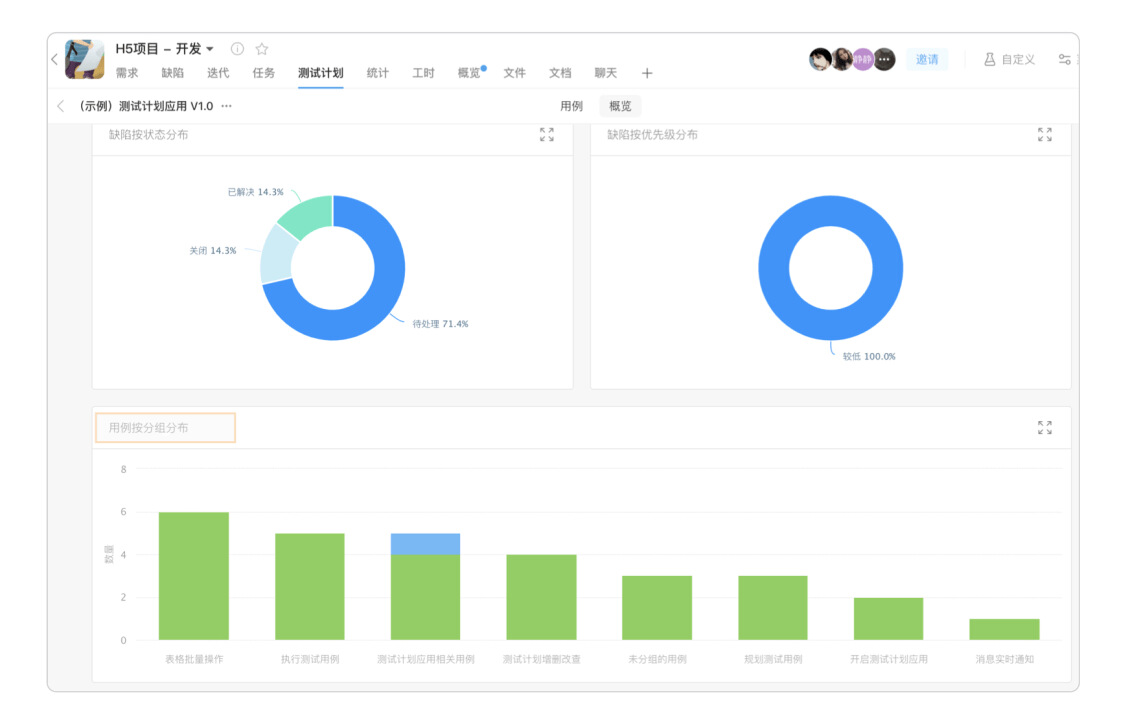This screenshot has height=726, width=1125.
Task: Expand the 用例按分组分布 chart fullscreen
Action: click(1045, 428)
